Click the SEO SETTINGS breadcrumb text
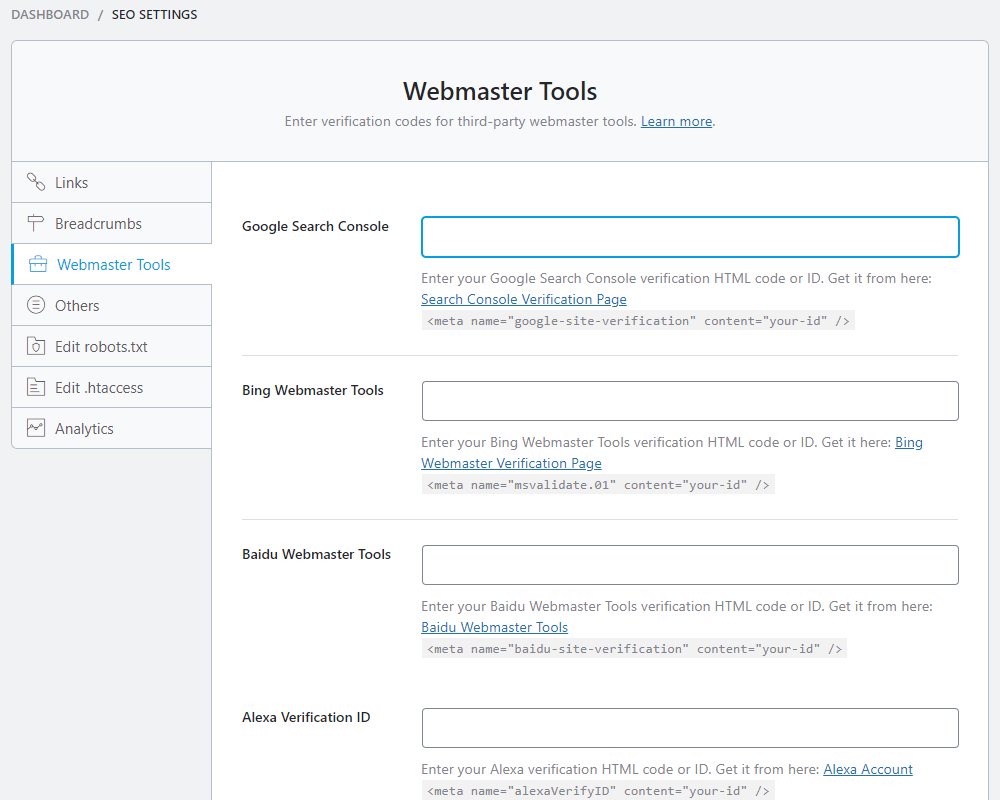Viewport: 1000px width, 800px height. click(x=154, y=15)
